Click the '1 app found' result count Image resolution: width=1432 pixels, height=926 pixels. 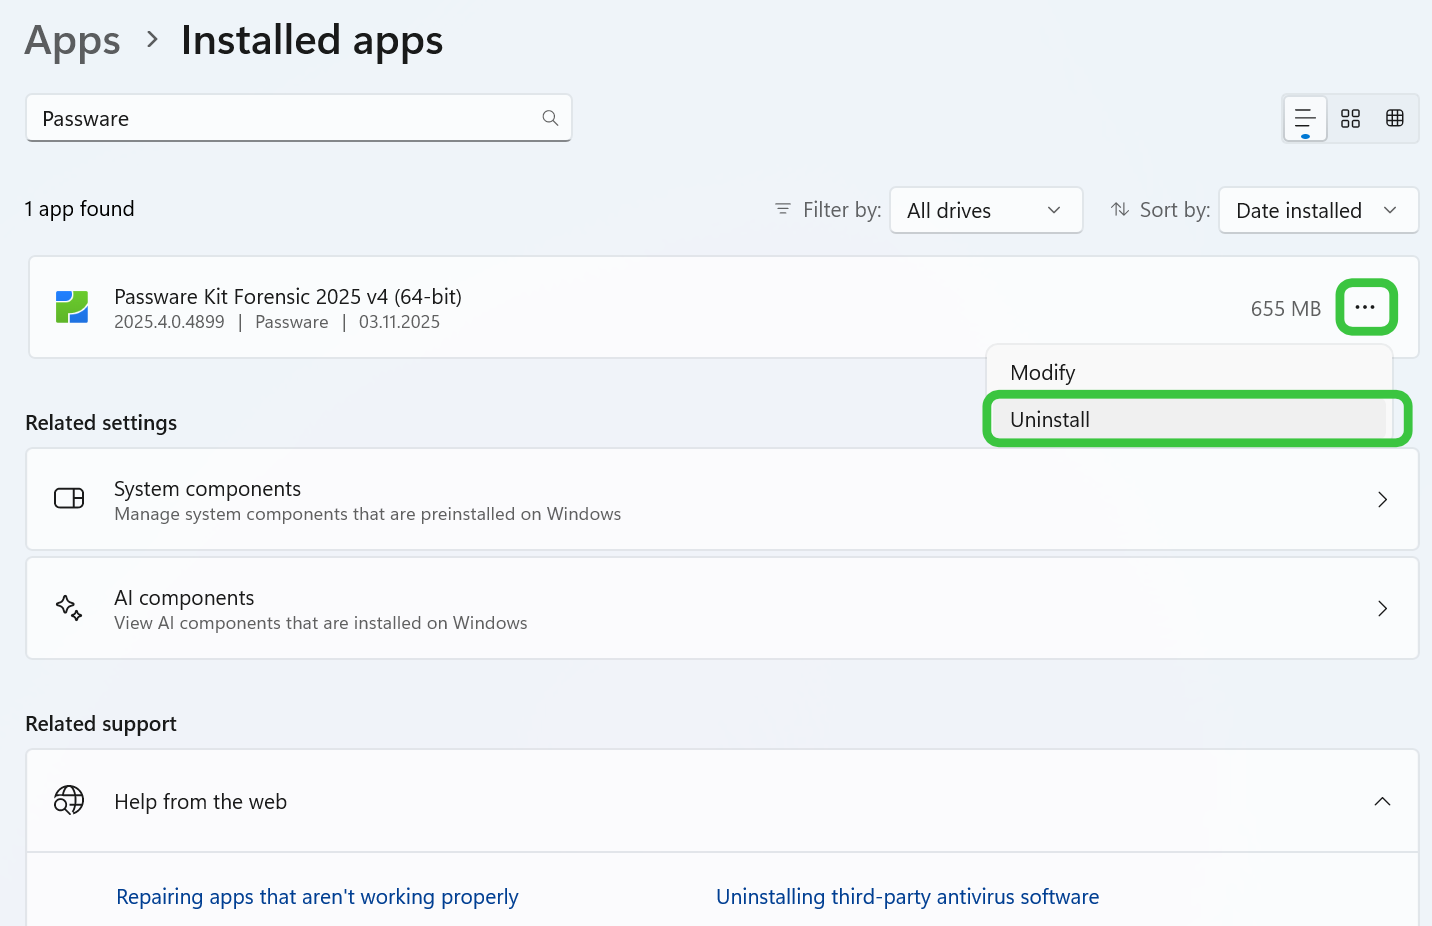pyautogui.click(x=79, y=209)
